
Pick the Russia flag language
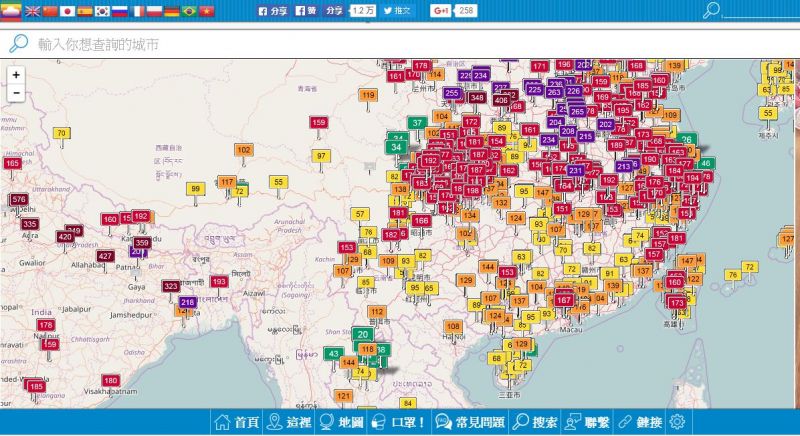(119, 11)
